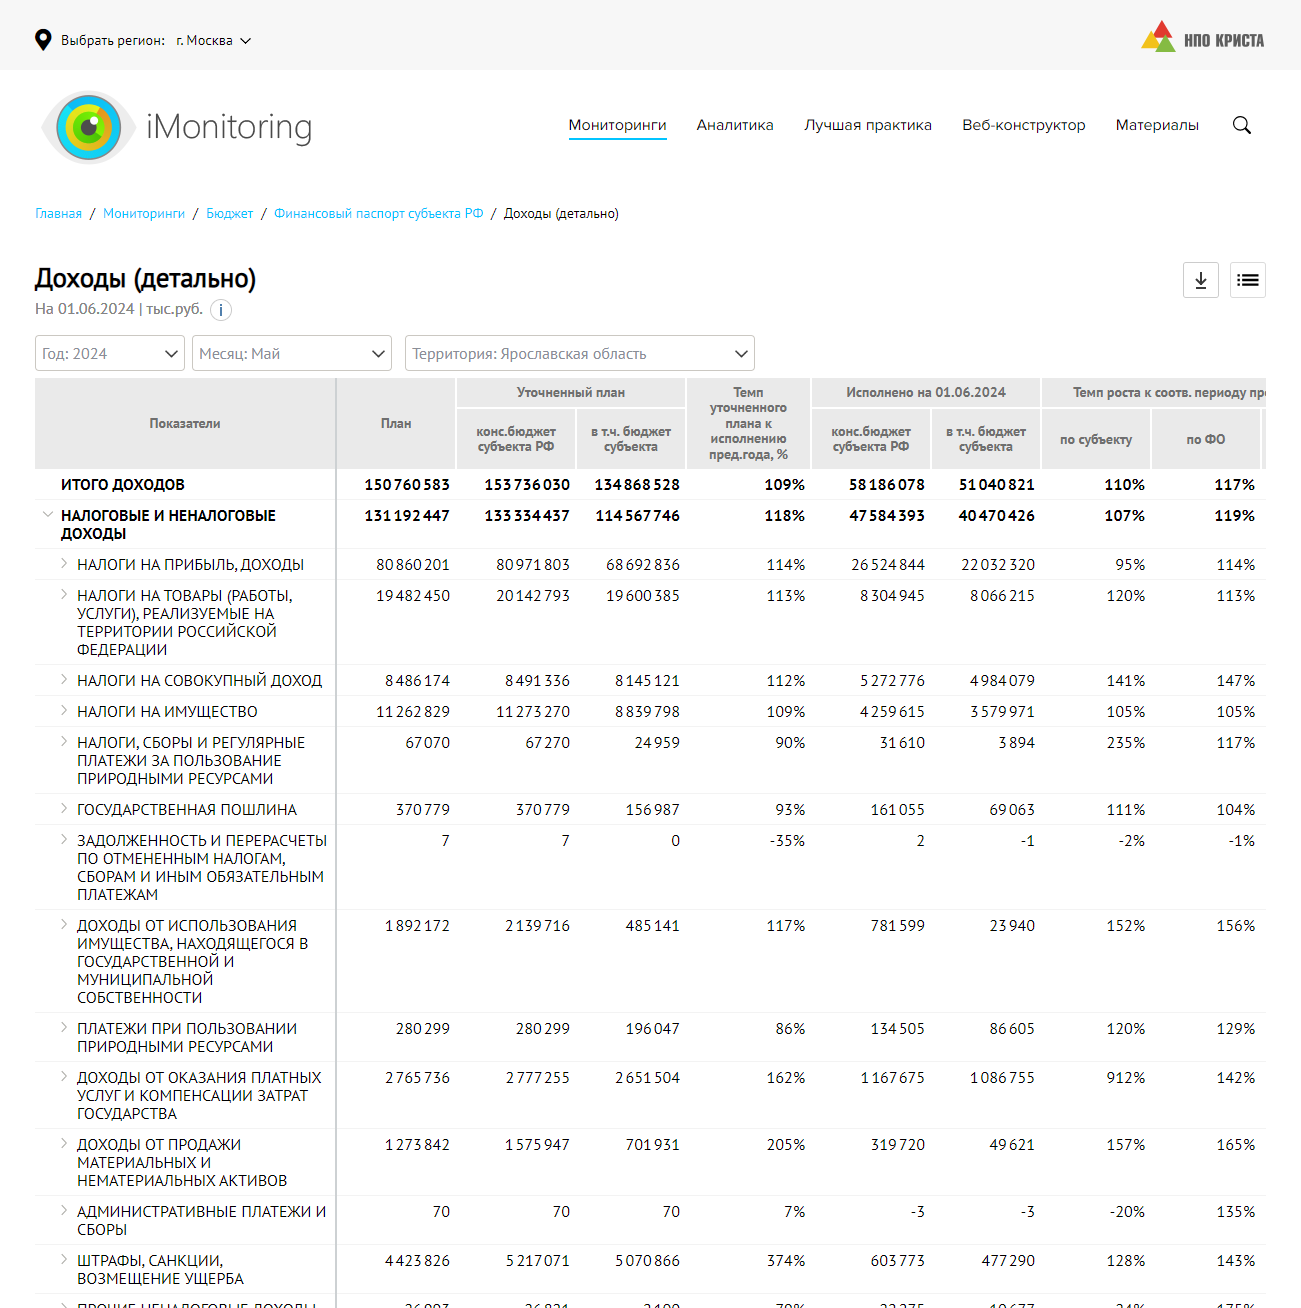Open the list view options icon
The width and height of the screenshot is (1301, 1308).
(x=1247, y=280)
